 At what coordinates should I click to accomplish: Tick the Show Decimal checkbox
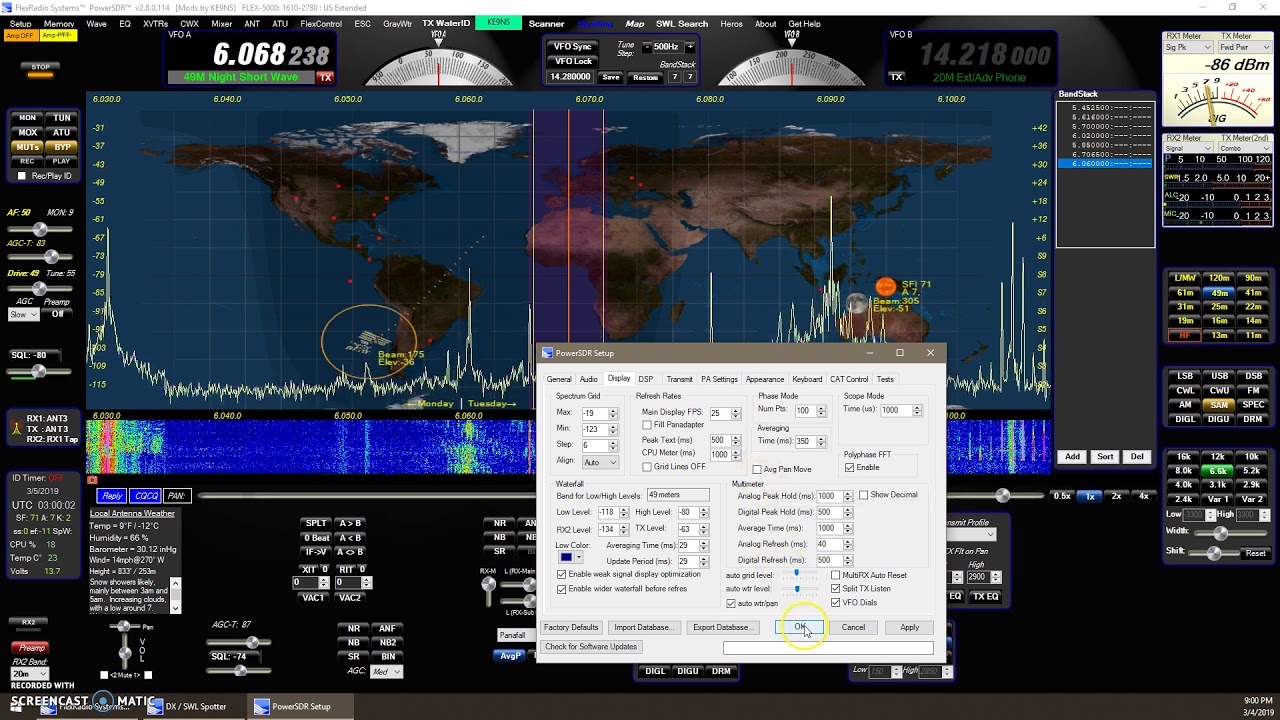pyautogui.click(x=863, y=495)
